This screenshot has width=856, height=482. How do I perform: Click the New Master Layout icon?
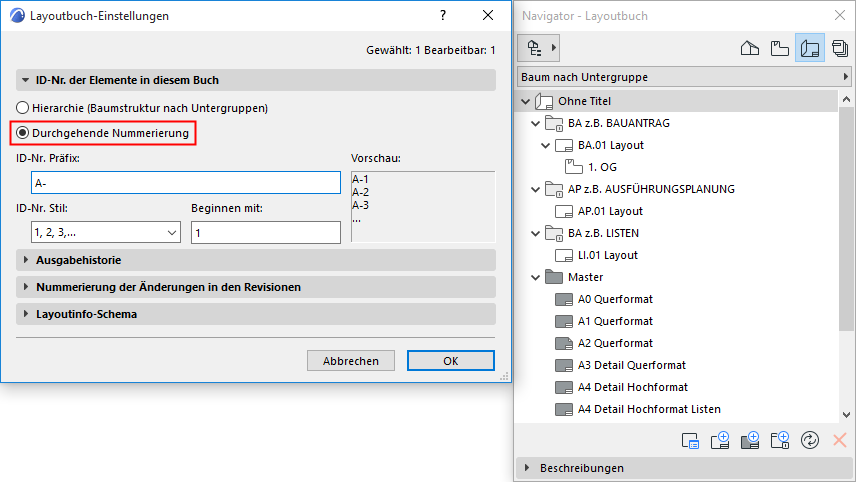coord(750,439)
